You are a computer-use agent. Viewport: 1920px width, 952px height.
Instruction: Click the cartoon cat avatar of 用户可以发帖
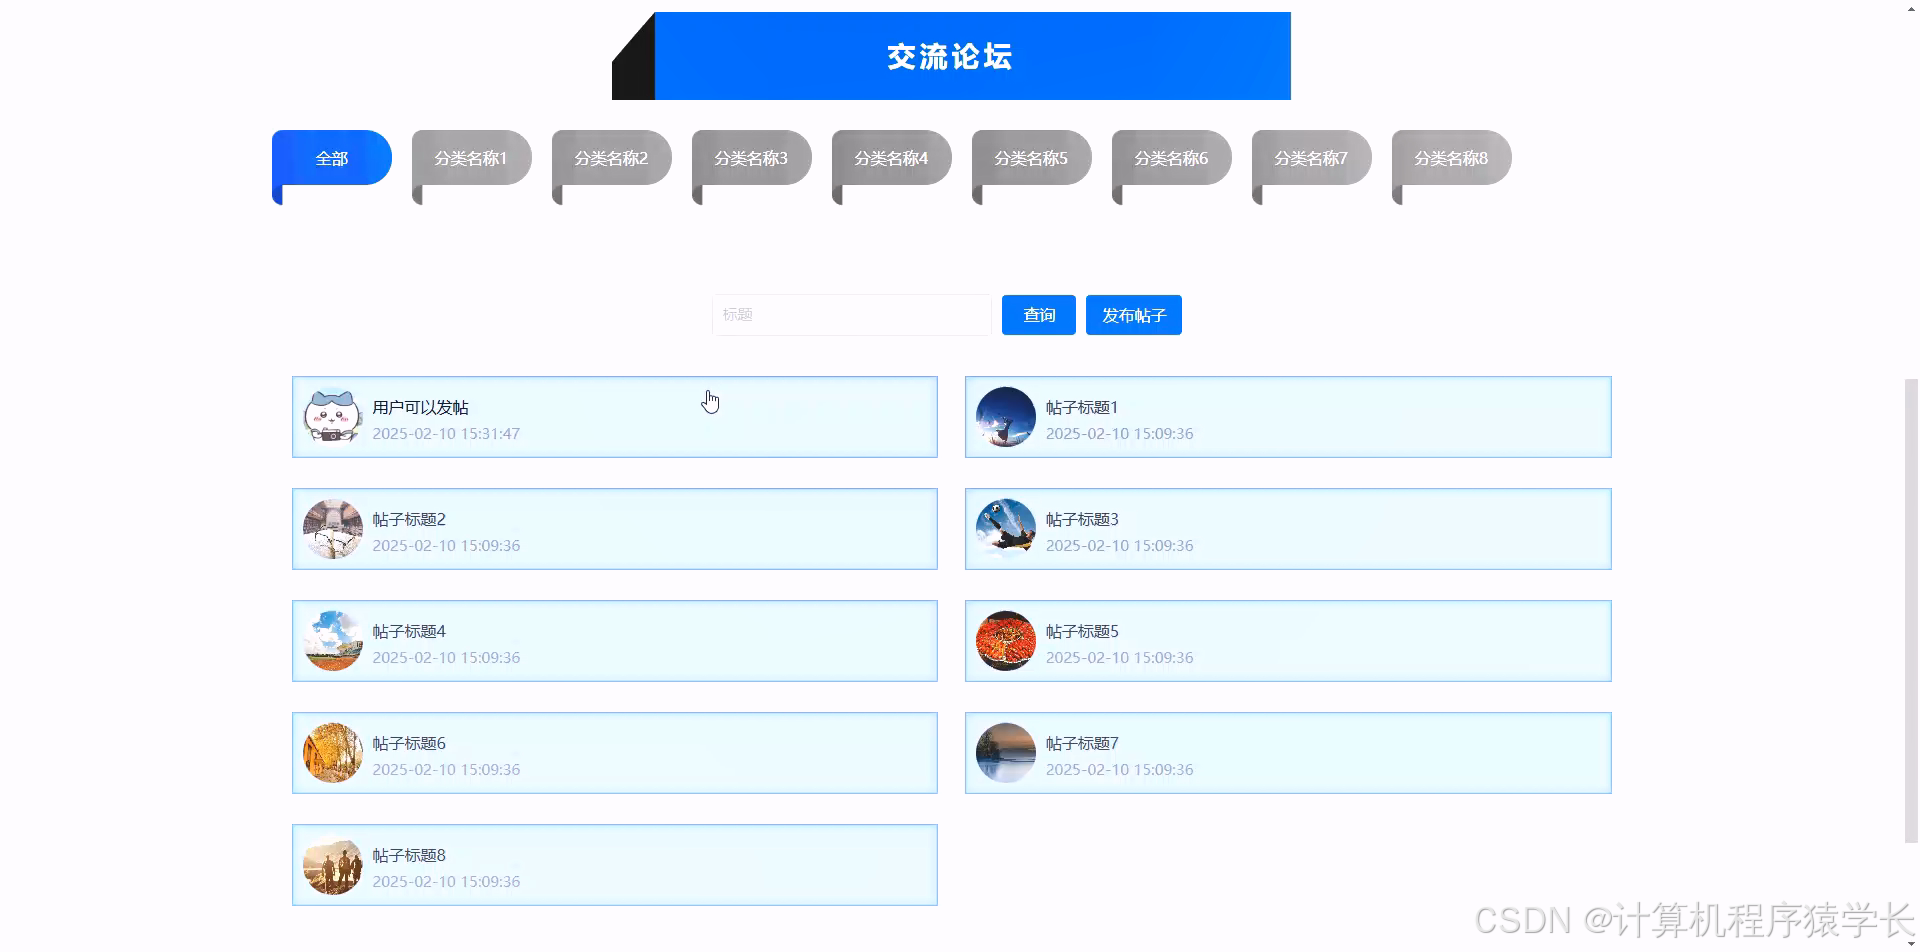(x=333, y=417)
